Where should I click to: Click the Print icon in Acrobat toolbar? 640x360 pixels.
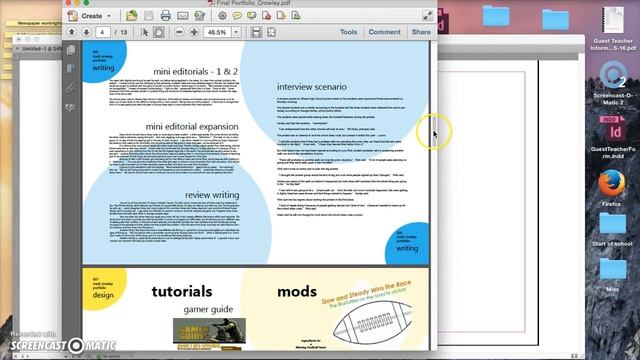point(165,16)
